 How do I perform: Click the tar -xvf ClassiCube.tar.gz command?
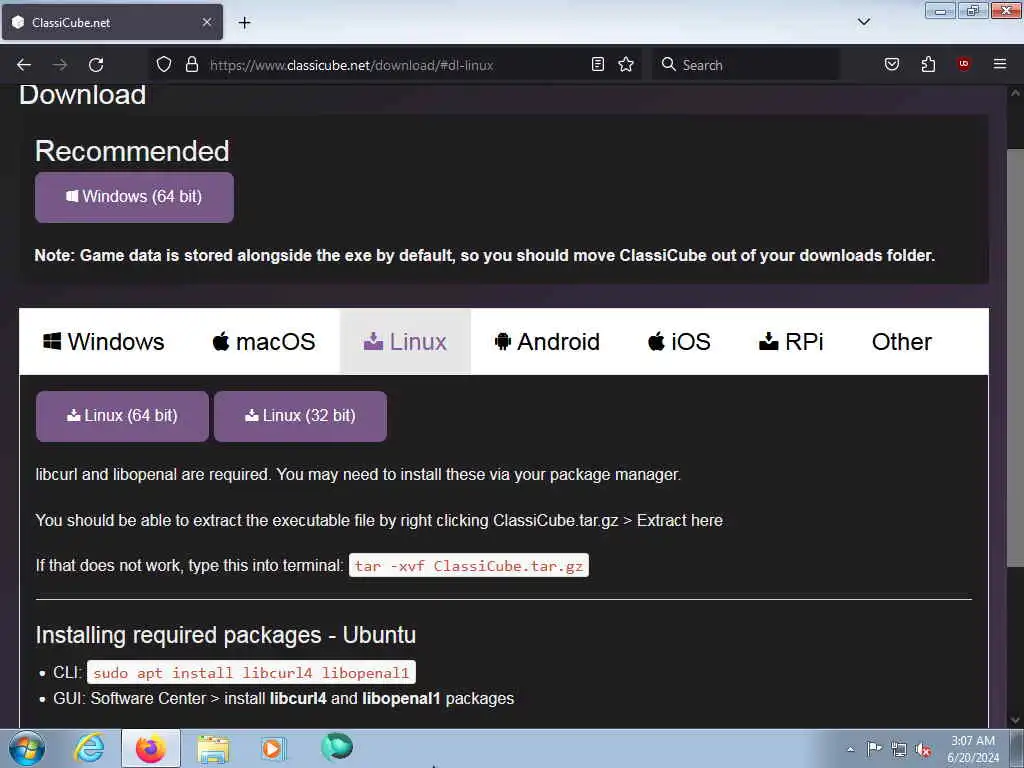tap(469, 566)
